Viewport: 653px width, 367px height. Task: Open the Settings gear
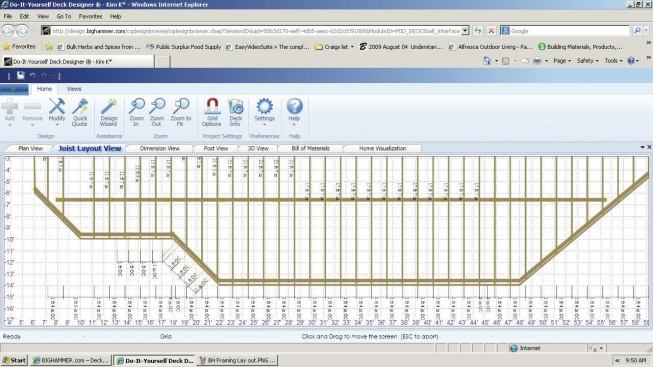click(264, 112)
